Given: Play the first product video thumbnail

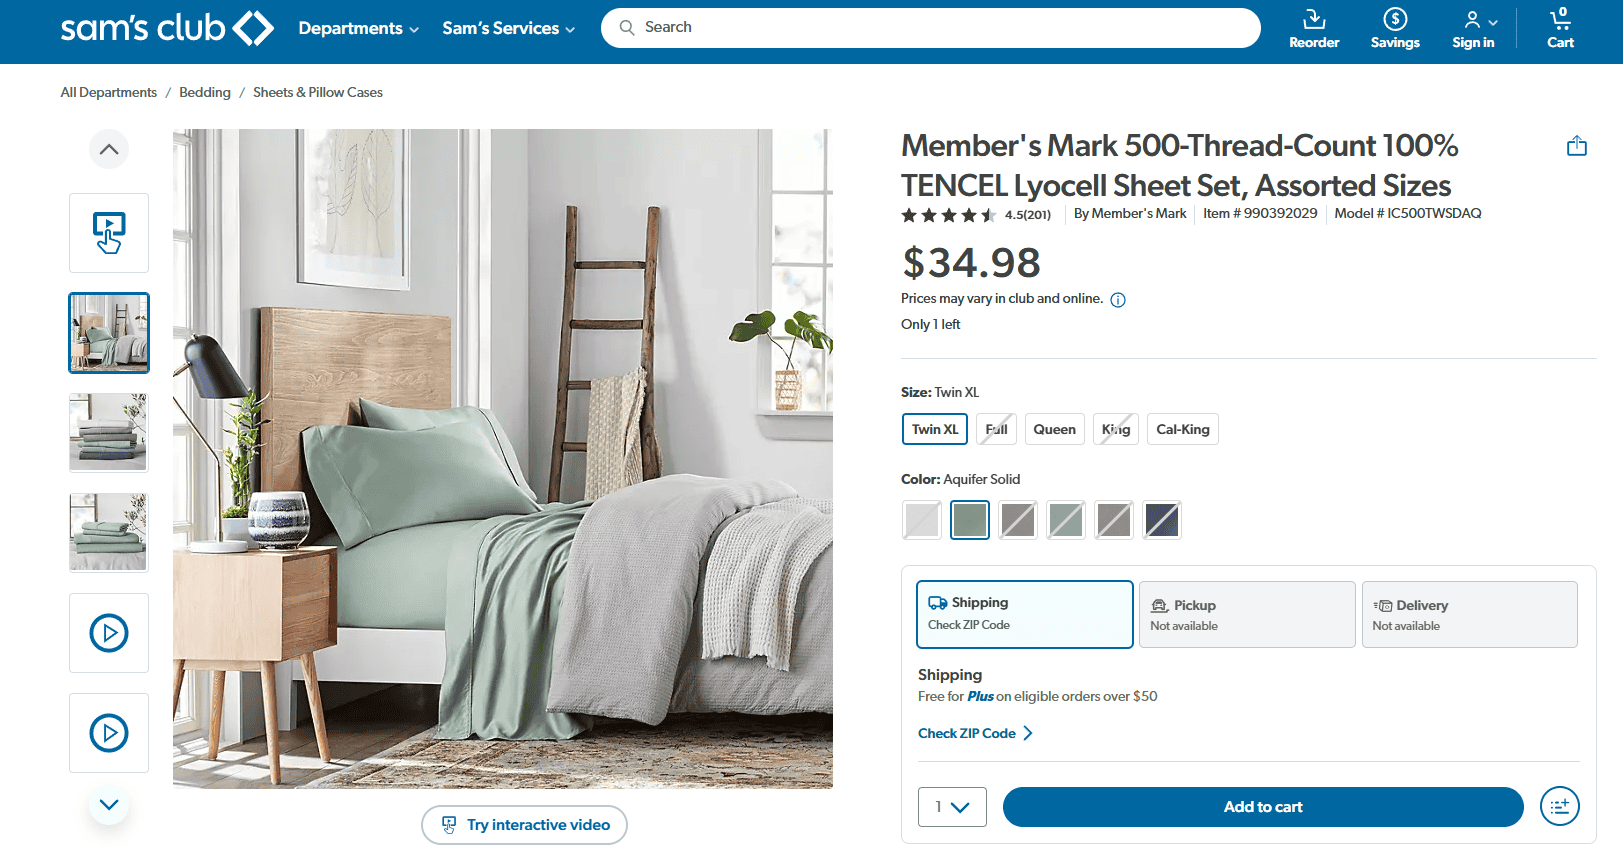Looking at the screenshot, I should tap(109, 633).
